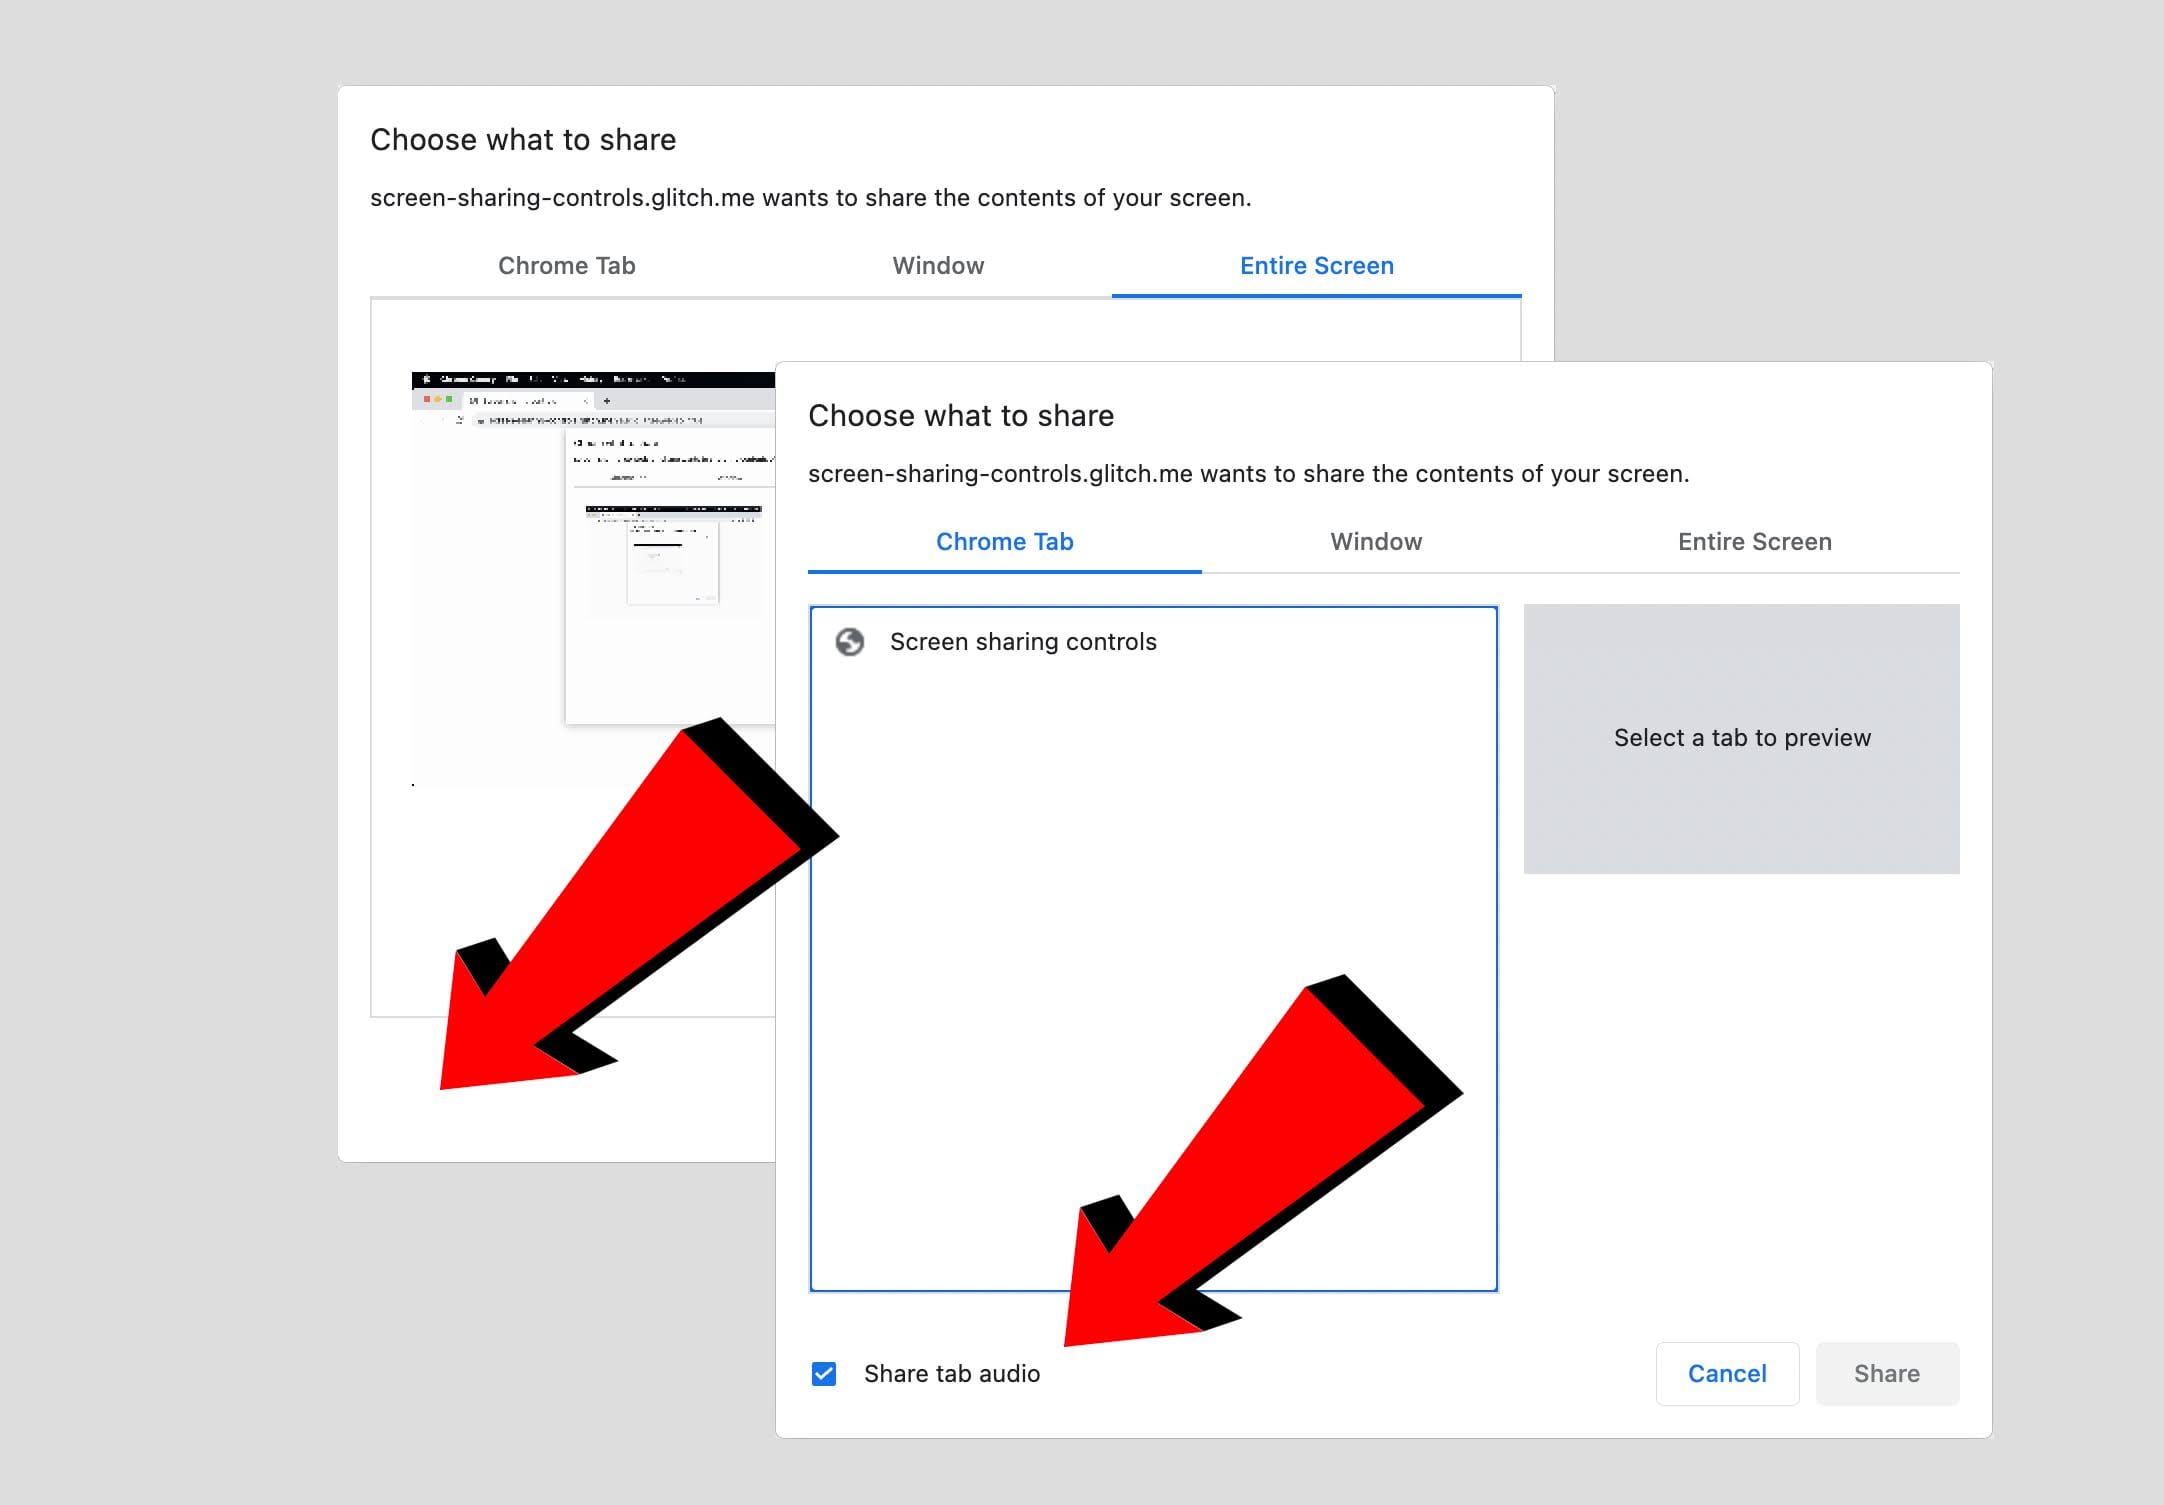The height and width of the screenshot is (1505, 2164).
Task: Click the Cancel button
Action: 1727,1373
